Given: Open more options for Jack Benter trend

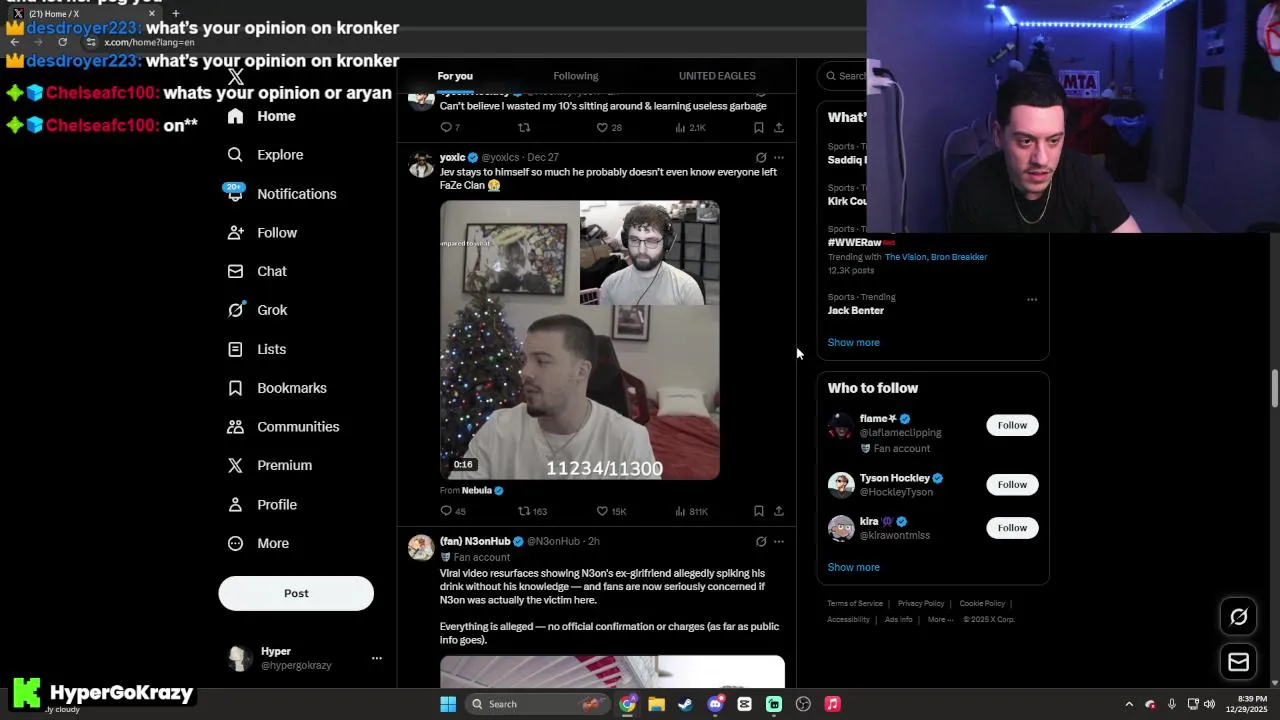Looking at the screenshot, I should tap(1032, 299).
